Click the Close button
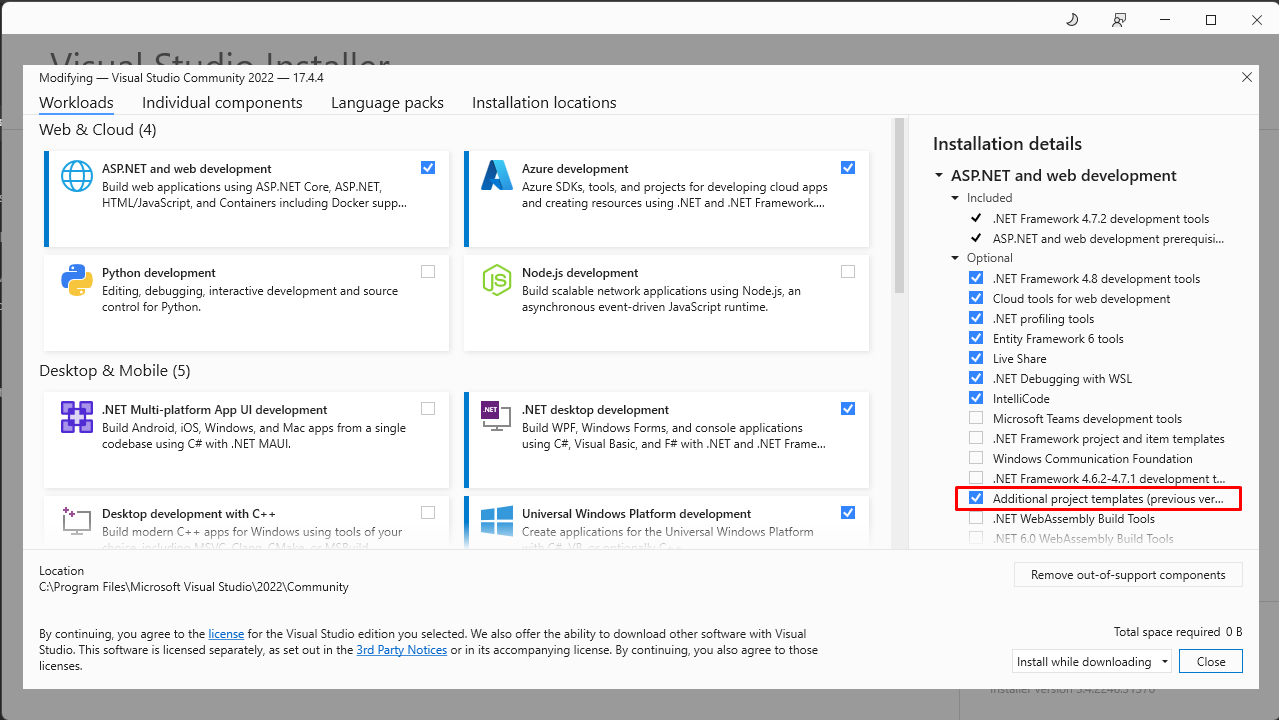The width and height of the screenshot is (1279, 720). (1211, 662)
